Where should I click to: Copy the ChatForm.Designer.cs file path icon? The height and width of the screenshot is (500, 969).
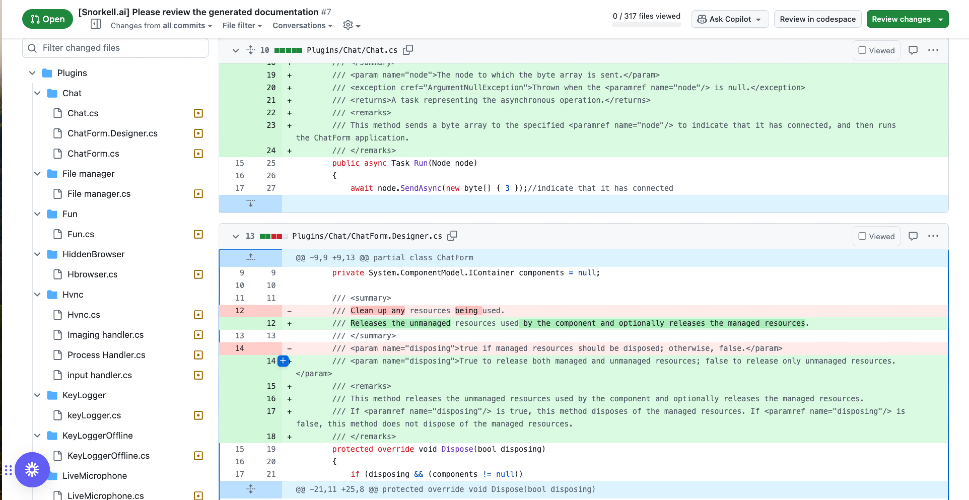[452, 235]
